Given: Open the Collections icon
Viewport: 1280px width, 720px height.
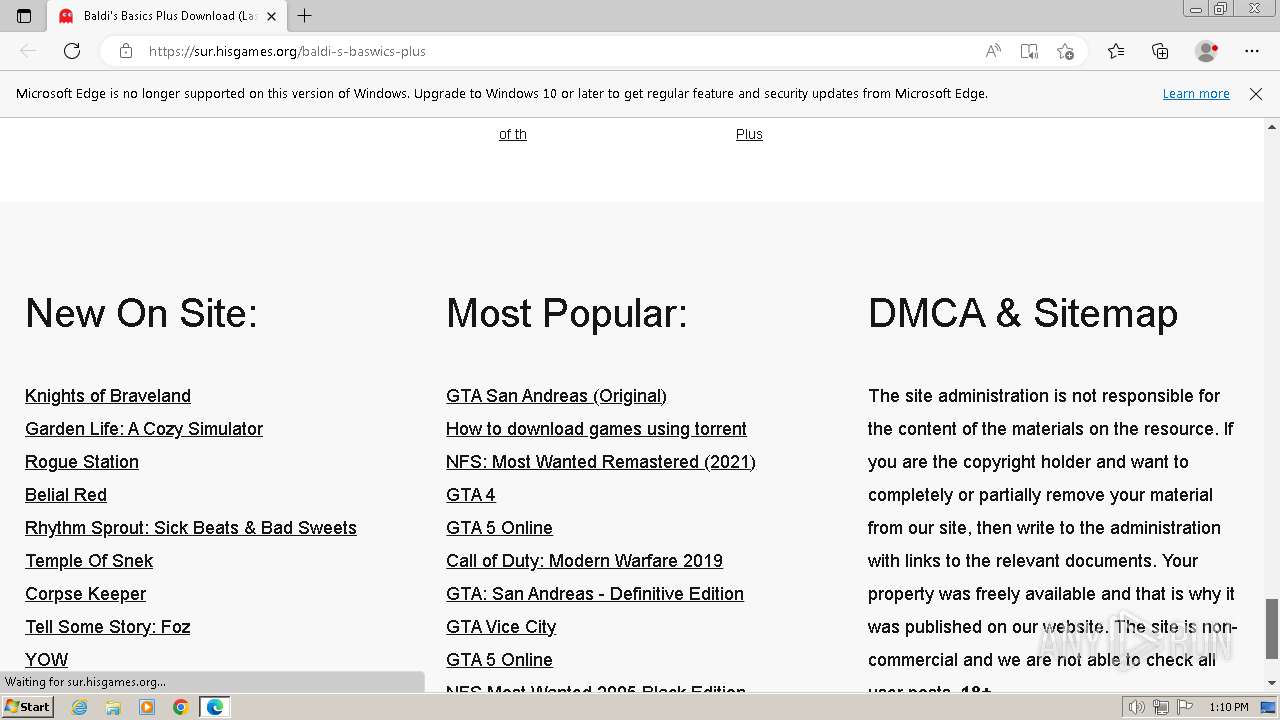Looking at the screenshot, I should pos(1160,51).
